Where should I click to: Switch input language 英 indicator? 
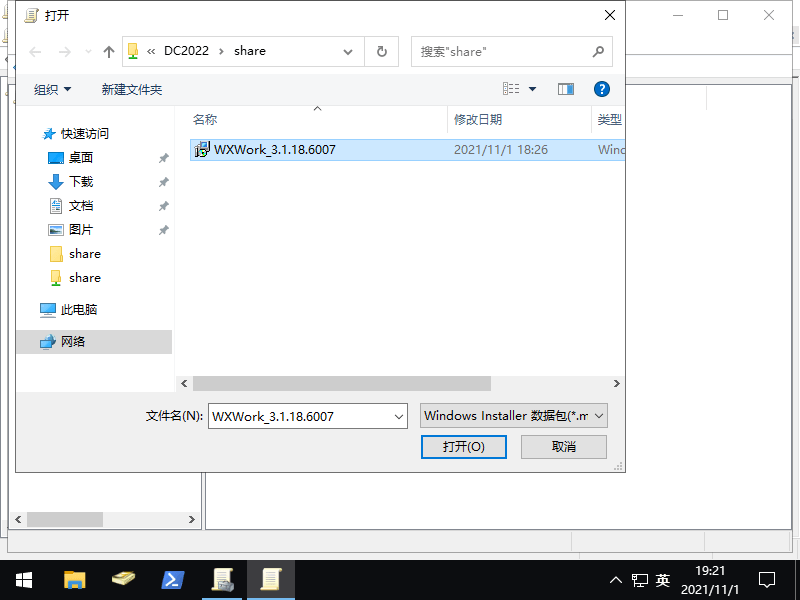click(x=663, y=580)
